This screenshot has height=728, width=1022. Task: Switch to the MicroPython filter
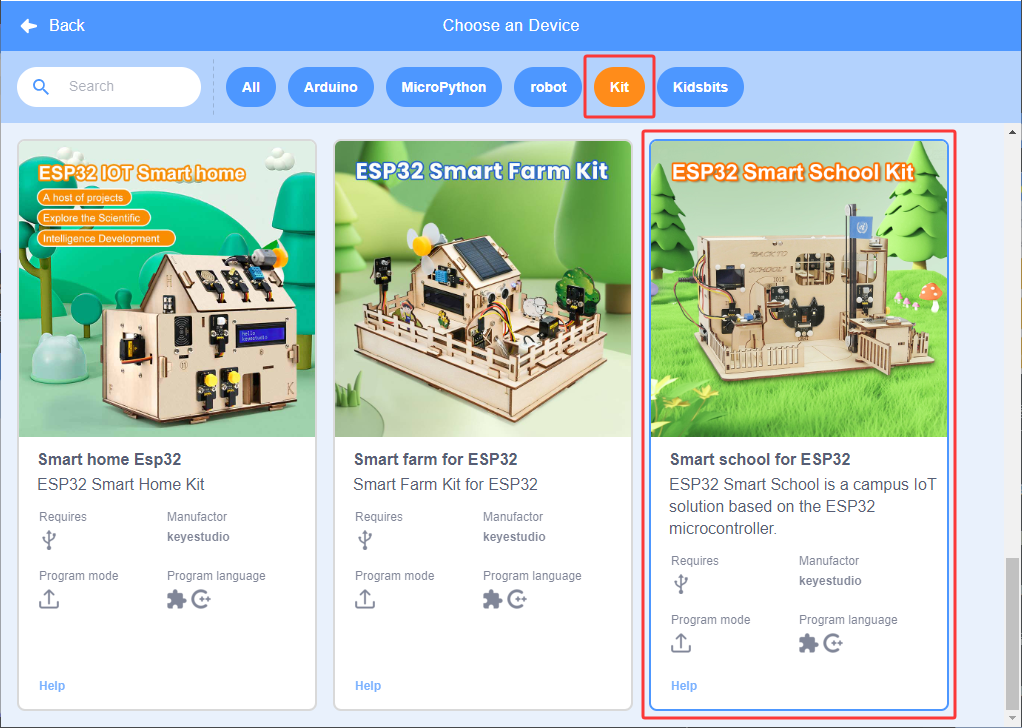coord(444,87)
